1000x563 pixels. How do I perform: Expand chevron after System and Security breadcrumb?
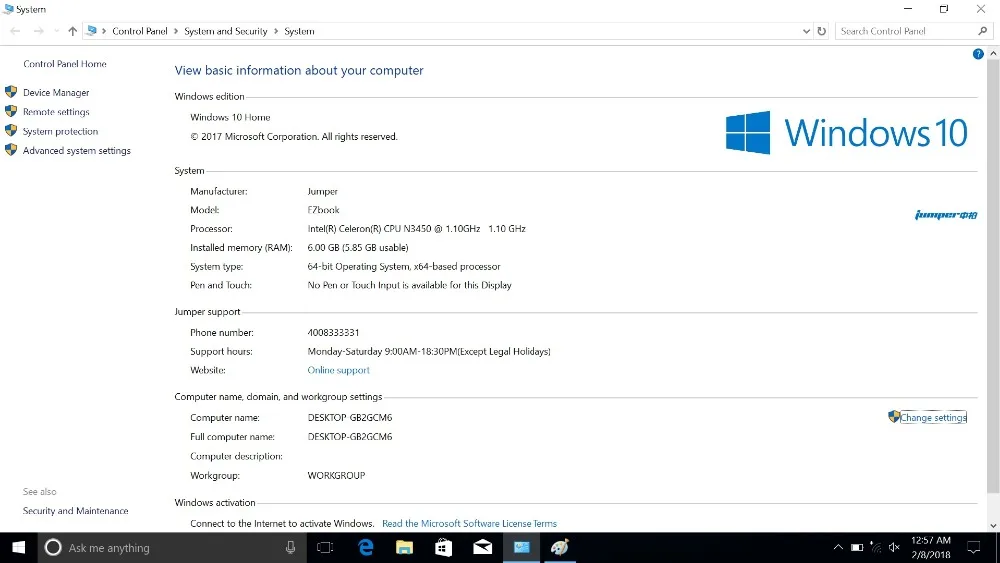pyautogui.click(x=276, y=31)
